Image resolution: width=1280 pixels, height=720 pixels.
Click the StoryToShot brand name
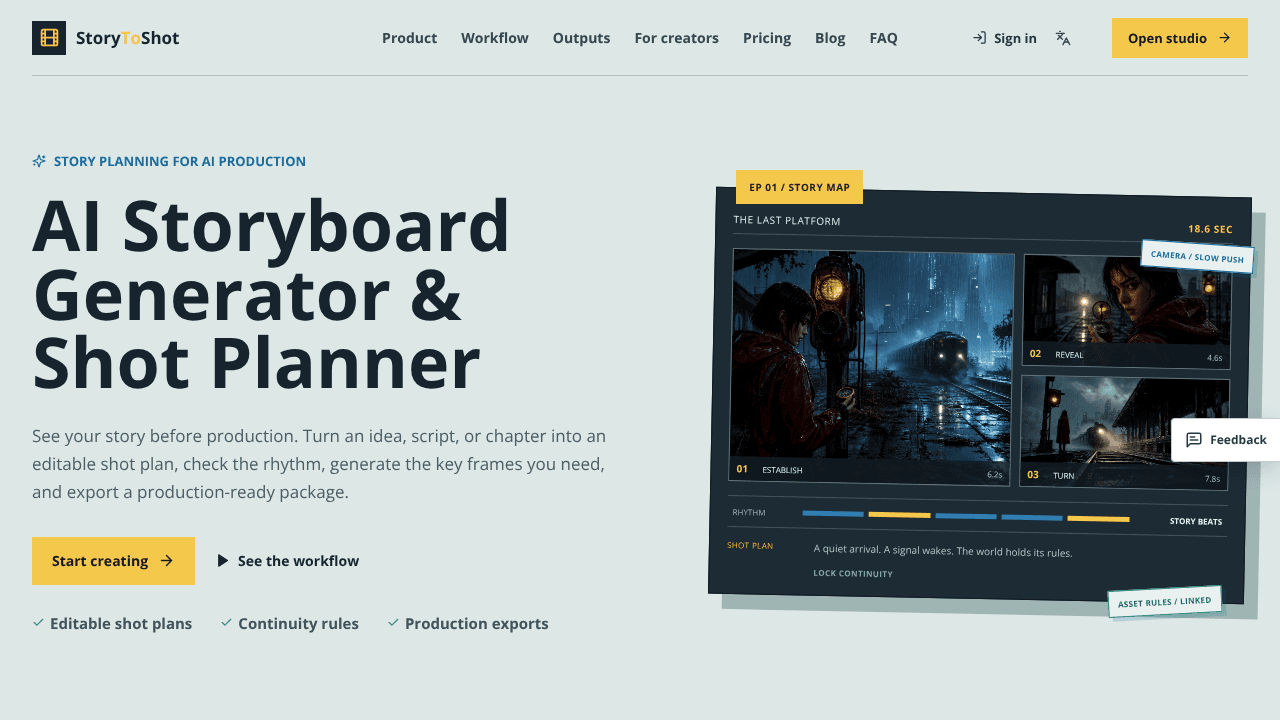(x=128, y=38)
